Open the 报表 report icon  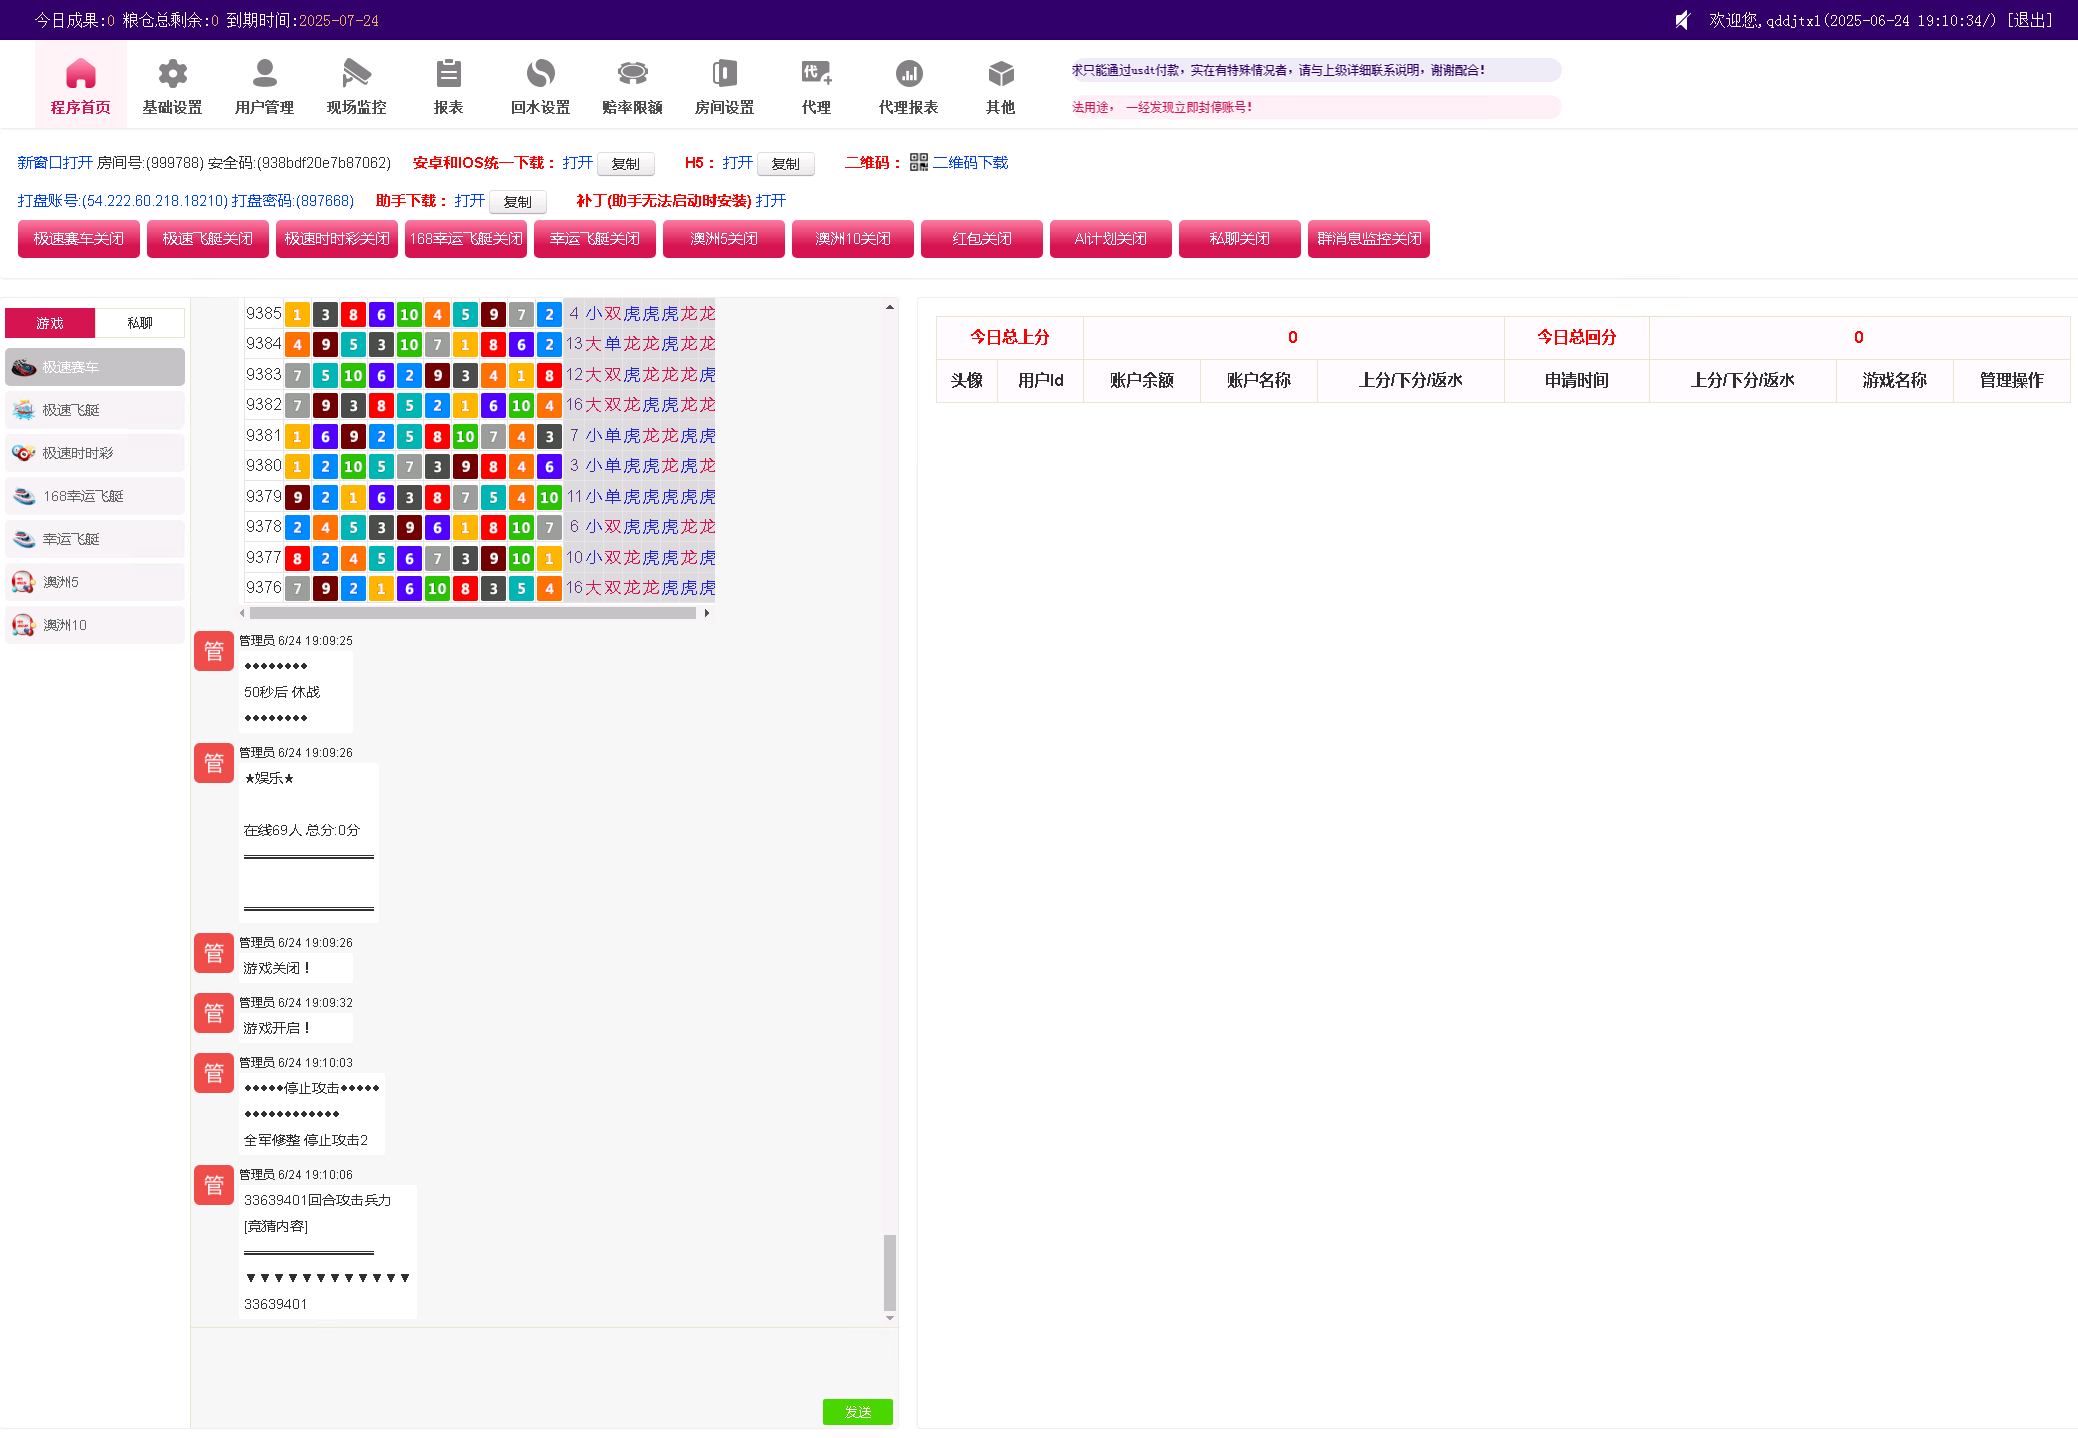(448, 74)
